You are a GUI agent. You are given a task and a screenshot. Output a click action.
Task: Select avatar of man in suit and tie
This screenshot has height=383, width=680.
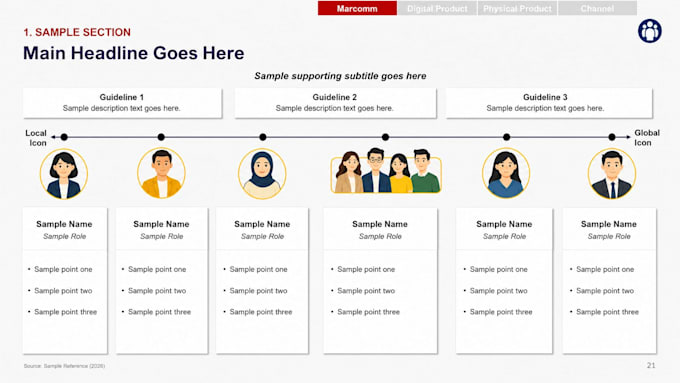[x=611, y=173]
